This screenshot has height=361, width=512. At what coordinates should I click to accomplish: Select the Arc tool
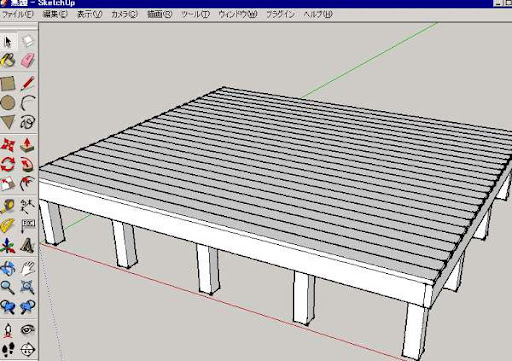pyautogui.click(x=28, y=103)
